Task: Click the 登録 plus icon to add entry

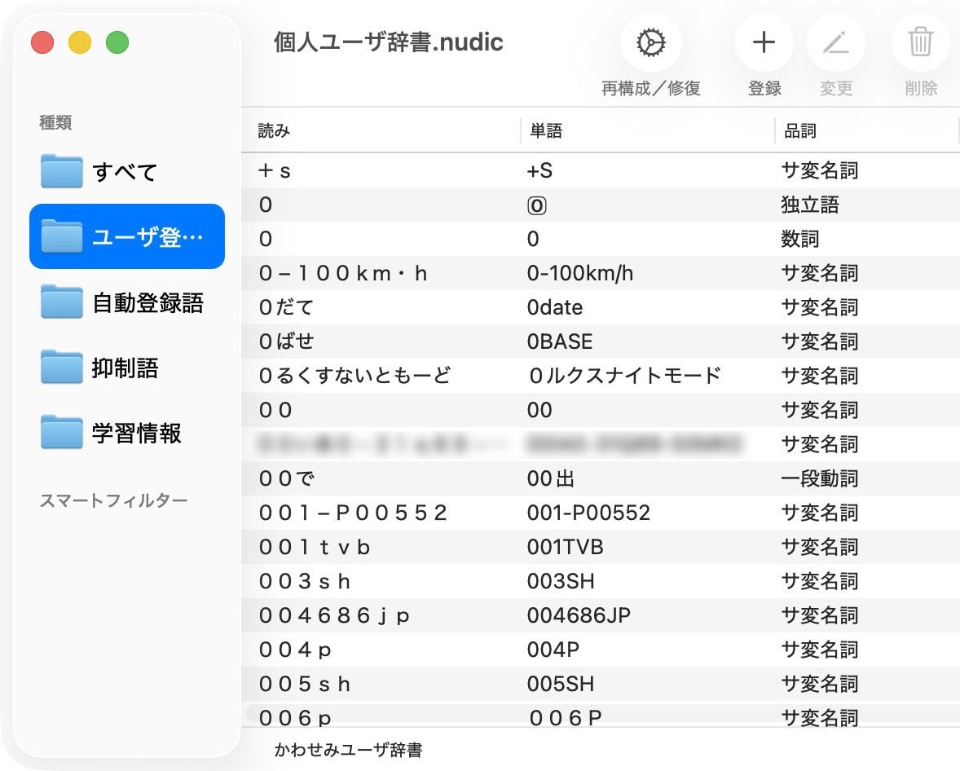Action: pyautogui.click(x=764, y=43)
